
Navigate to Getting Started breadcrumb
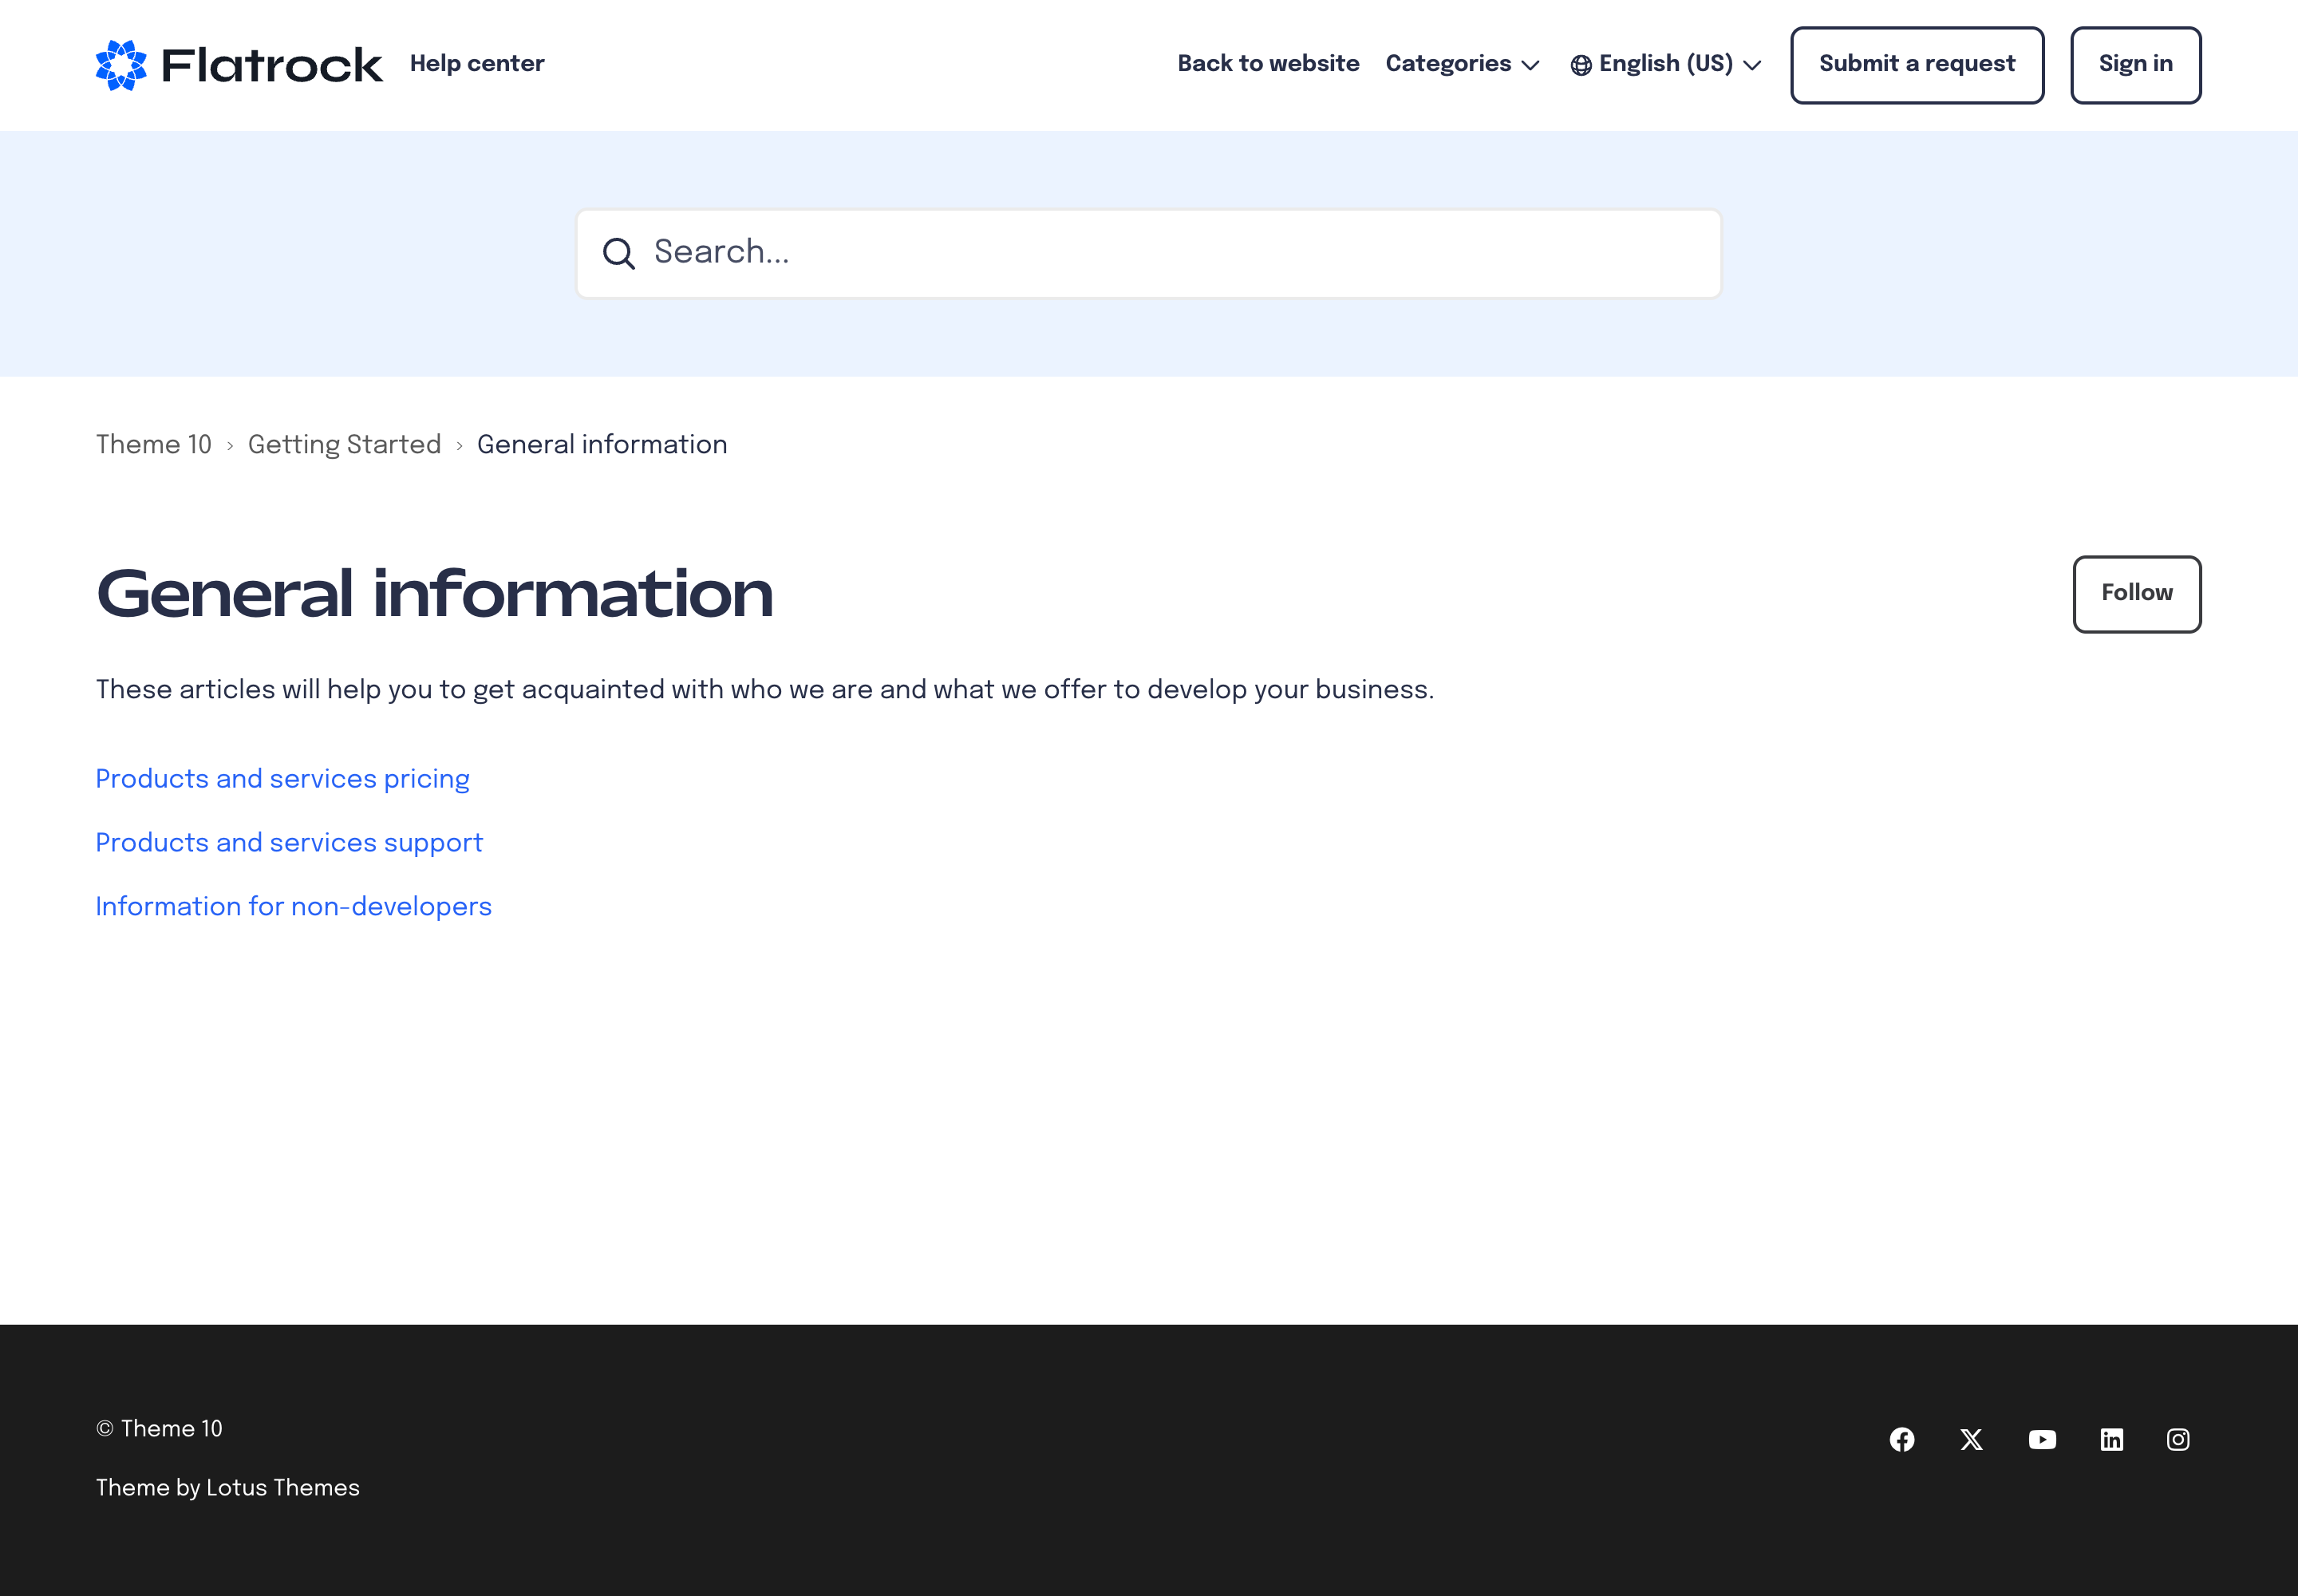click(344, 445)
